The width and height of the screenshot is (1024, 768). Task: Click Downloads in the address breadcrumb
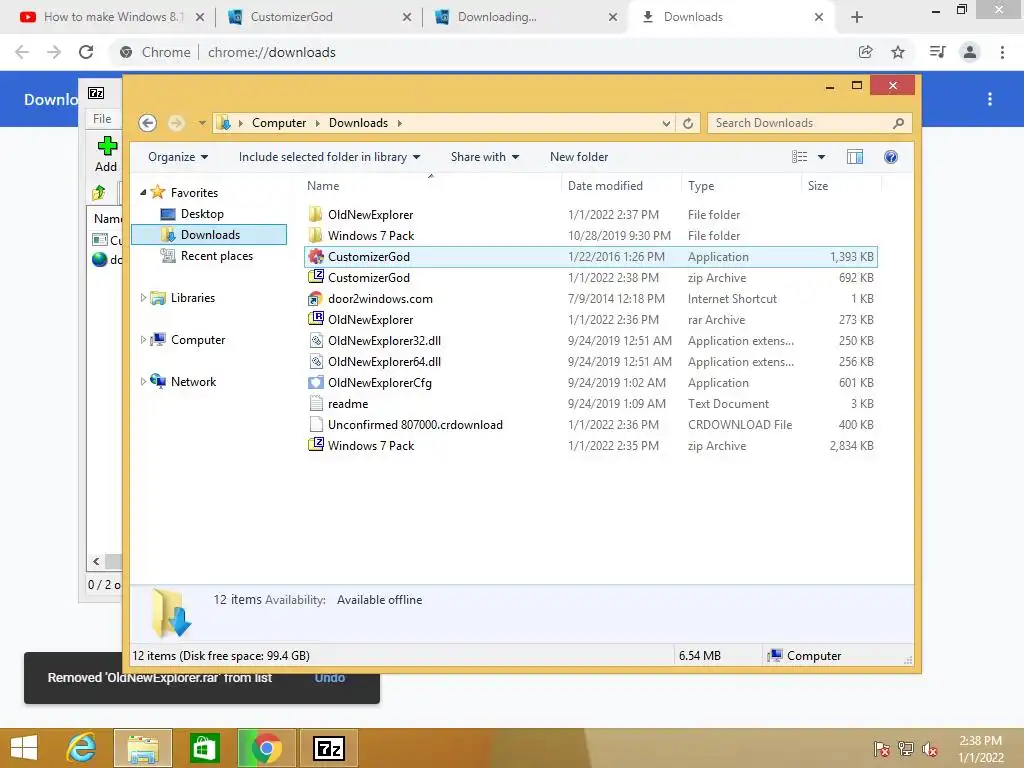[x=359, y=123]
